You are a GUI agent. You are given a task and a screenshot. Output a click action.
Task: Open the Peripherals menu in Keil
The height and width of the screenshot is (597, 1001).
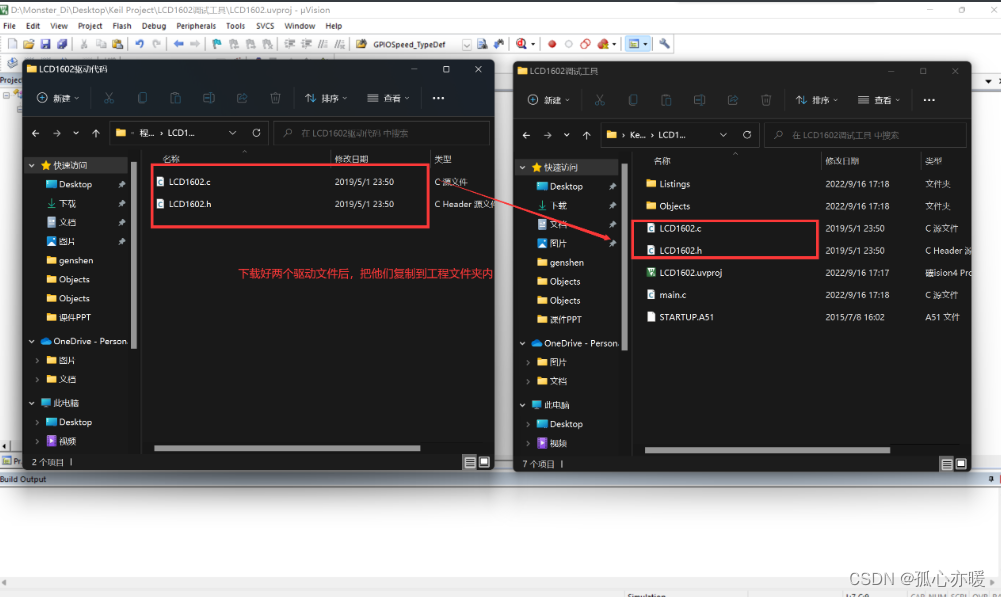(x=196, y=26)
